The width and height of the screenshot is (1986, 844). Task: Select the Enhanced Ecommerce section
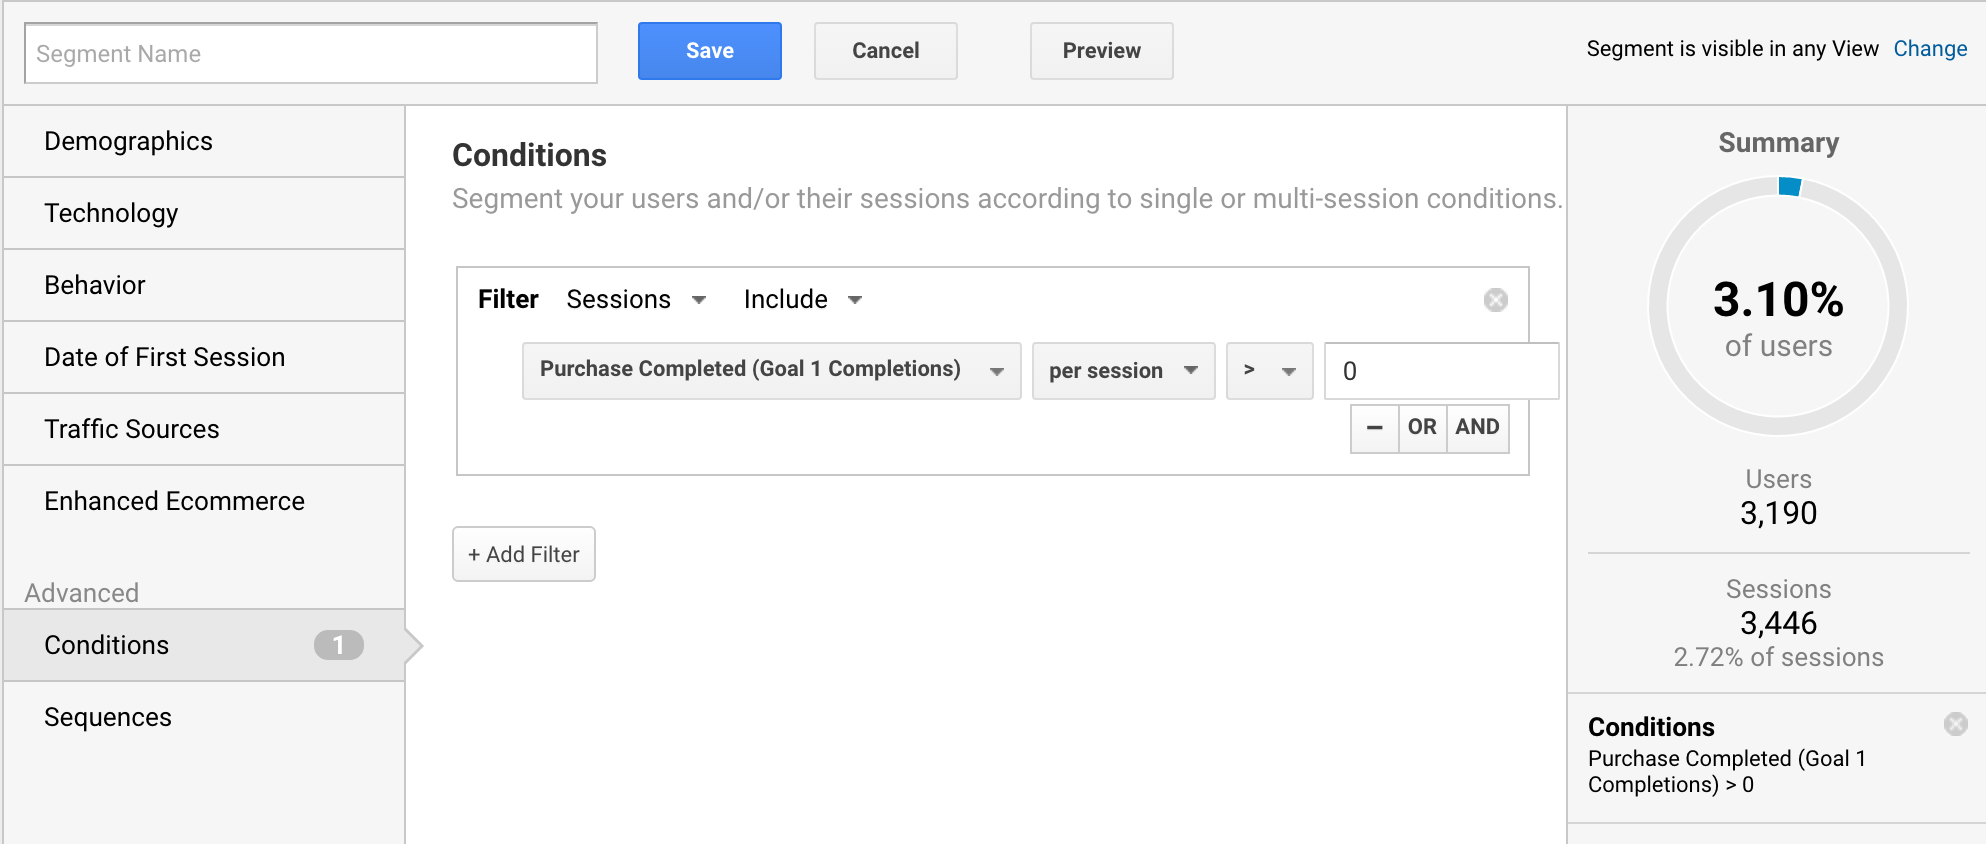pos(204,501)
